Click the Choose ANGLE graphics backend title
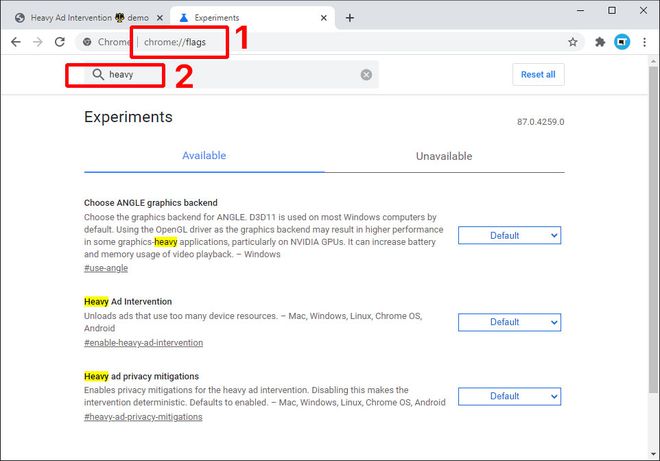Screen dimensions: 660x461 [x=151, y=203]
